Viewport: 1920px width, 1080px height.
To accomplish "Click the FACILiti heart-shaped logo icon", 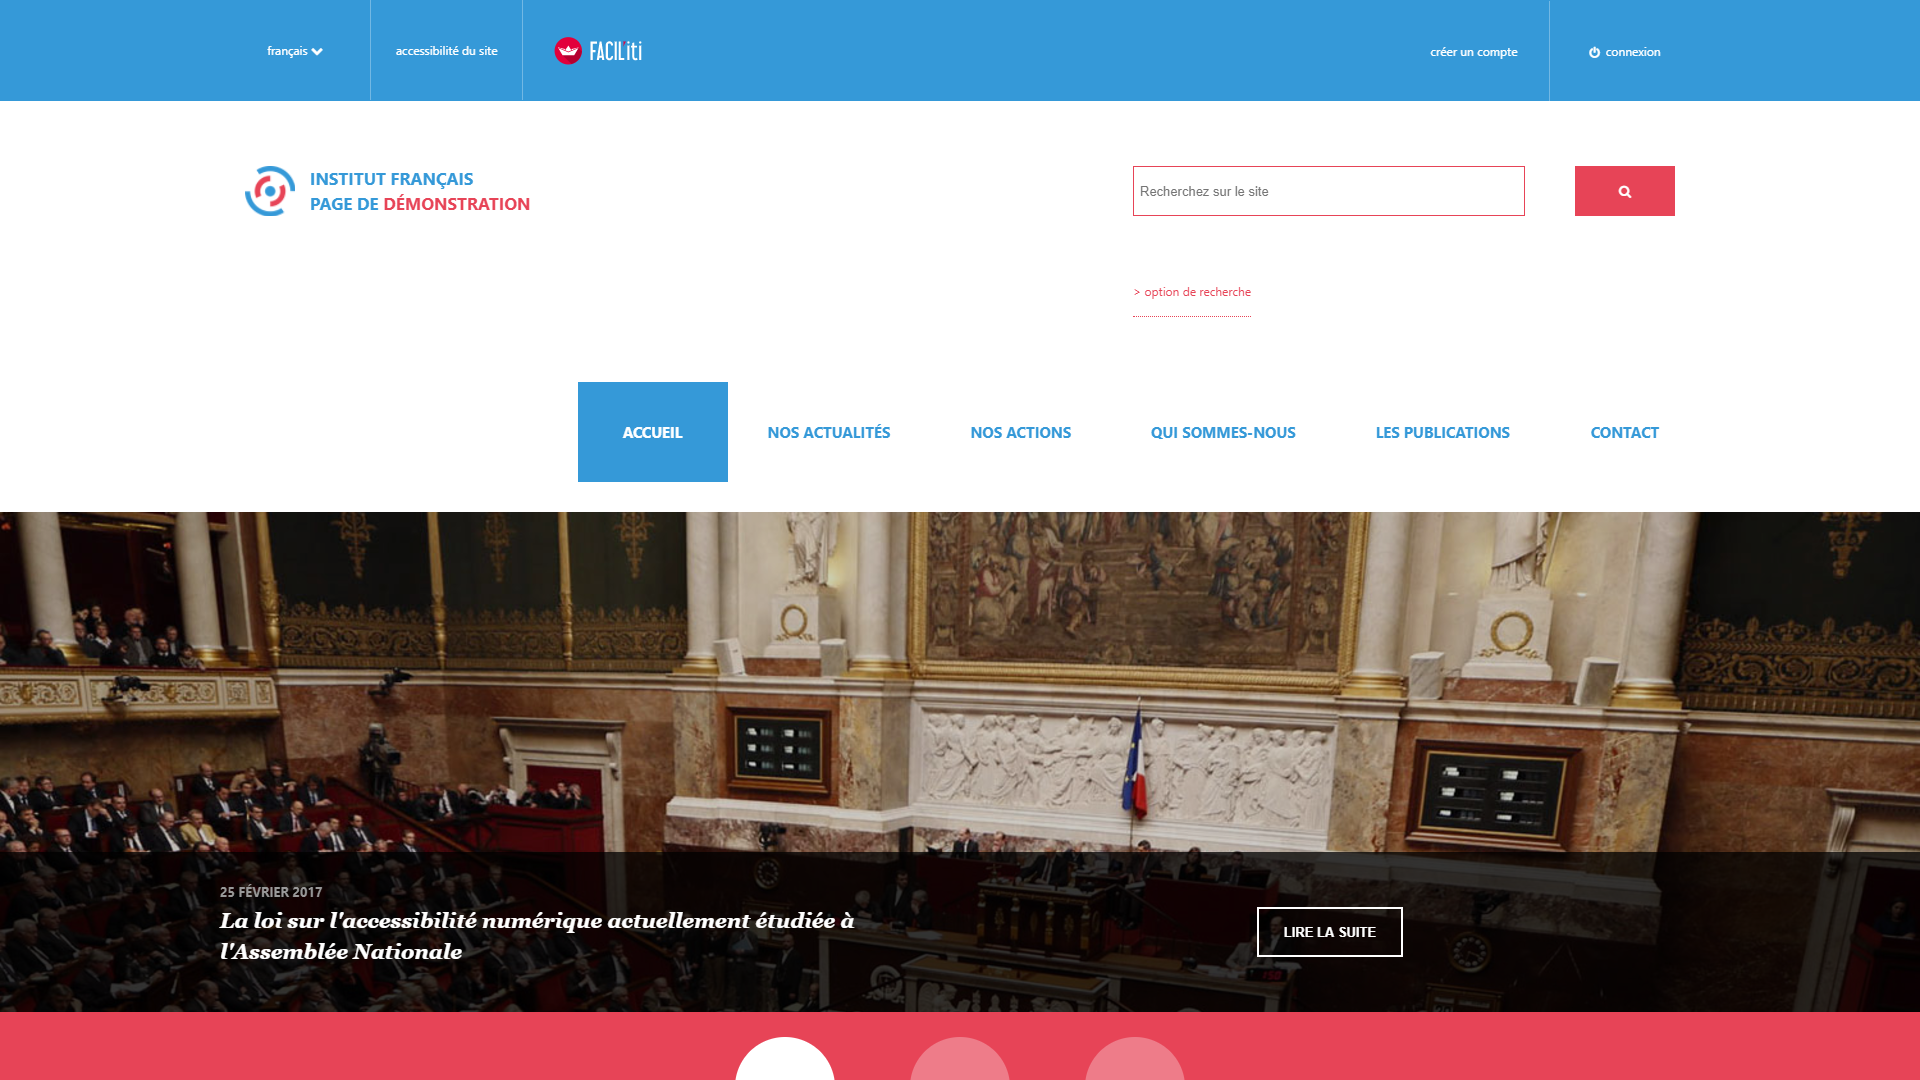I will point(568,50).
